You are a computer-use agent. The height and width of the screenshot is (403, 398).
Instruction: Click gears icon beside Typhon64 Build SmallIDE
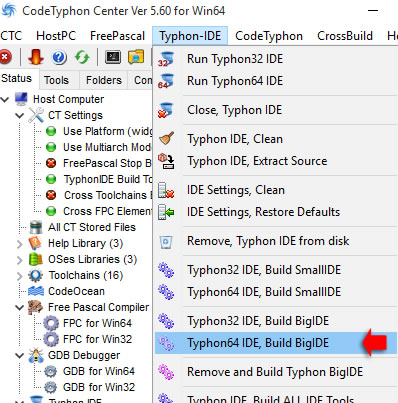(x=166, y=292)
